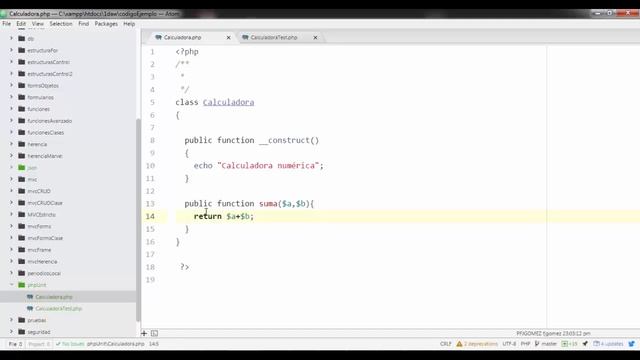Select the herenciaMarvel folder icon
The width and height of the screenshot is (640, 360).
pyautogui.click(x=22, y=156)
